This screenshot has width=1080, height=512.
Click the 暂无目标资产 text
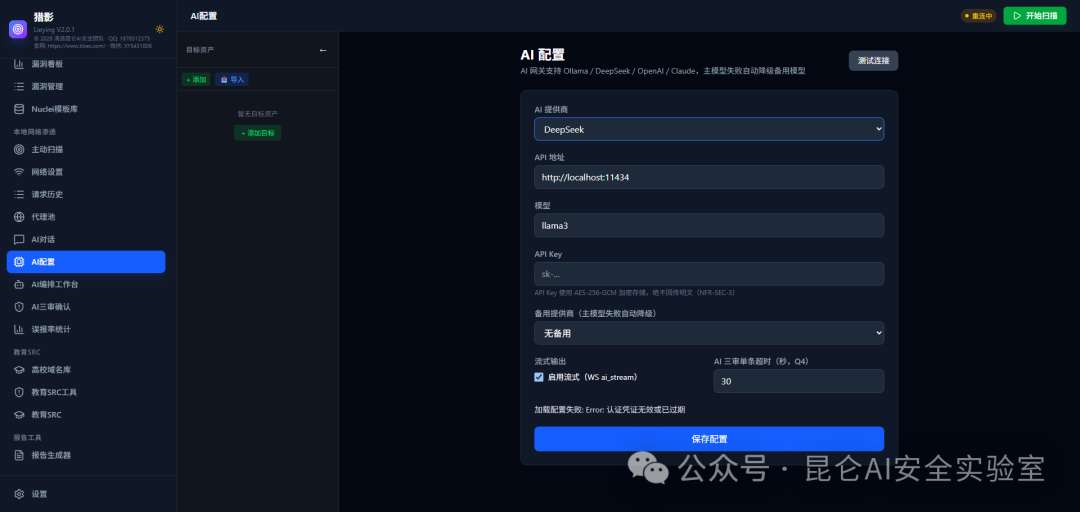(x=258, y=114)
